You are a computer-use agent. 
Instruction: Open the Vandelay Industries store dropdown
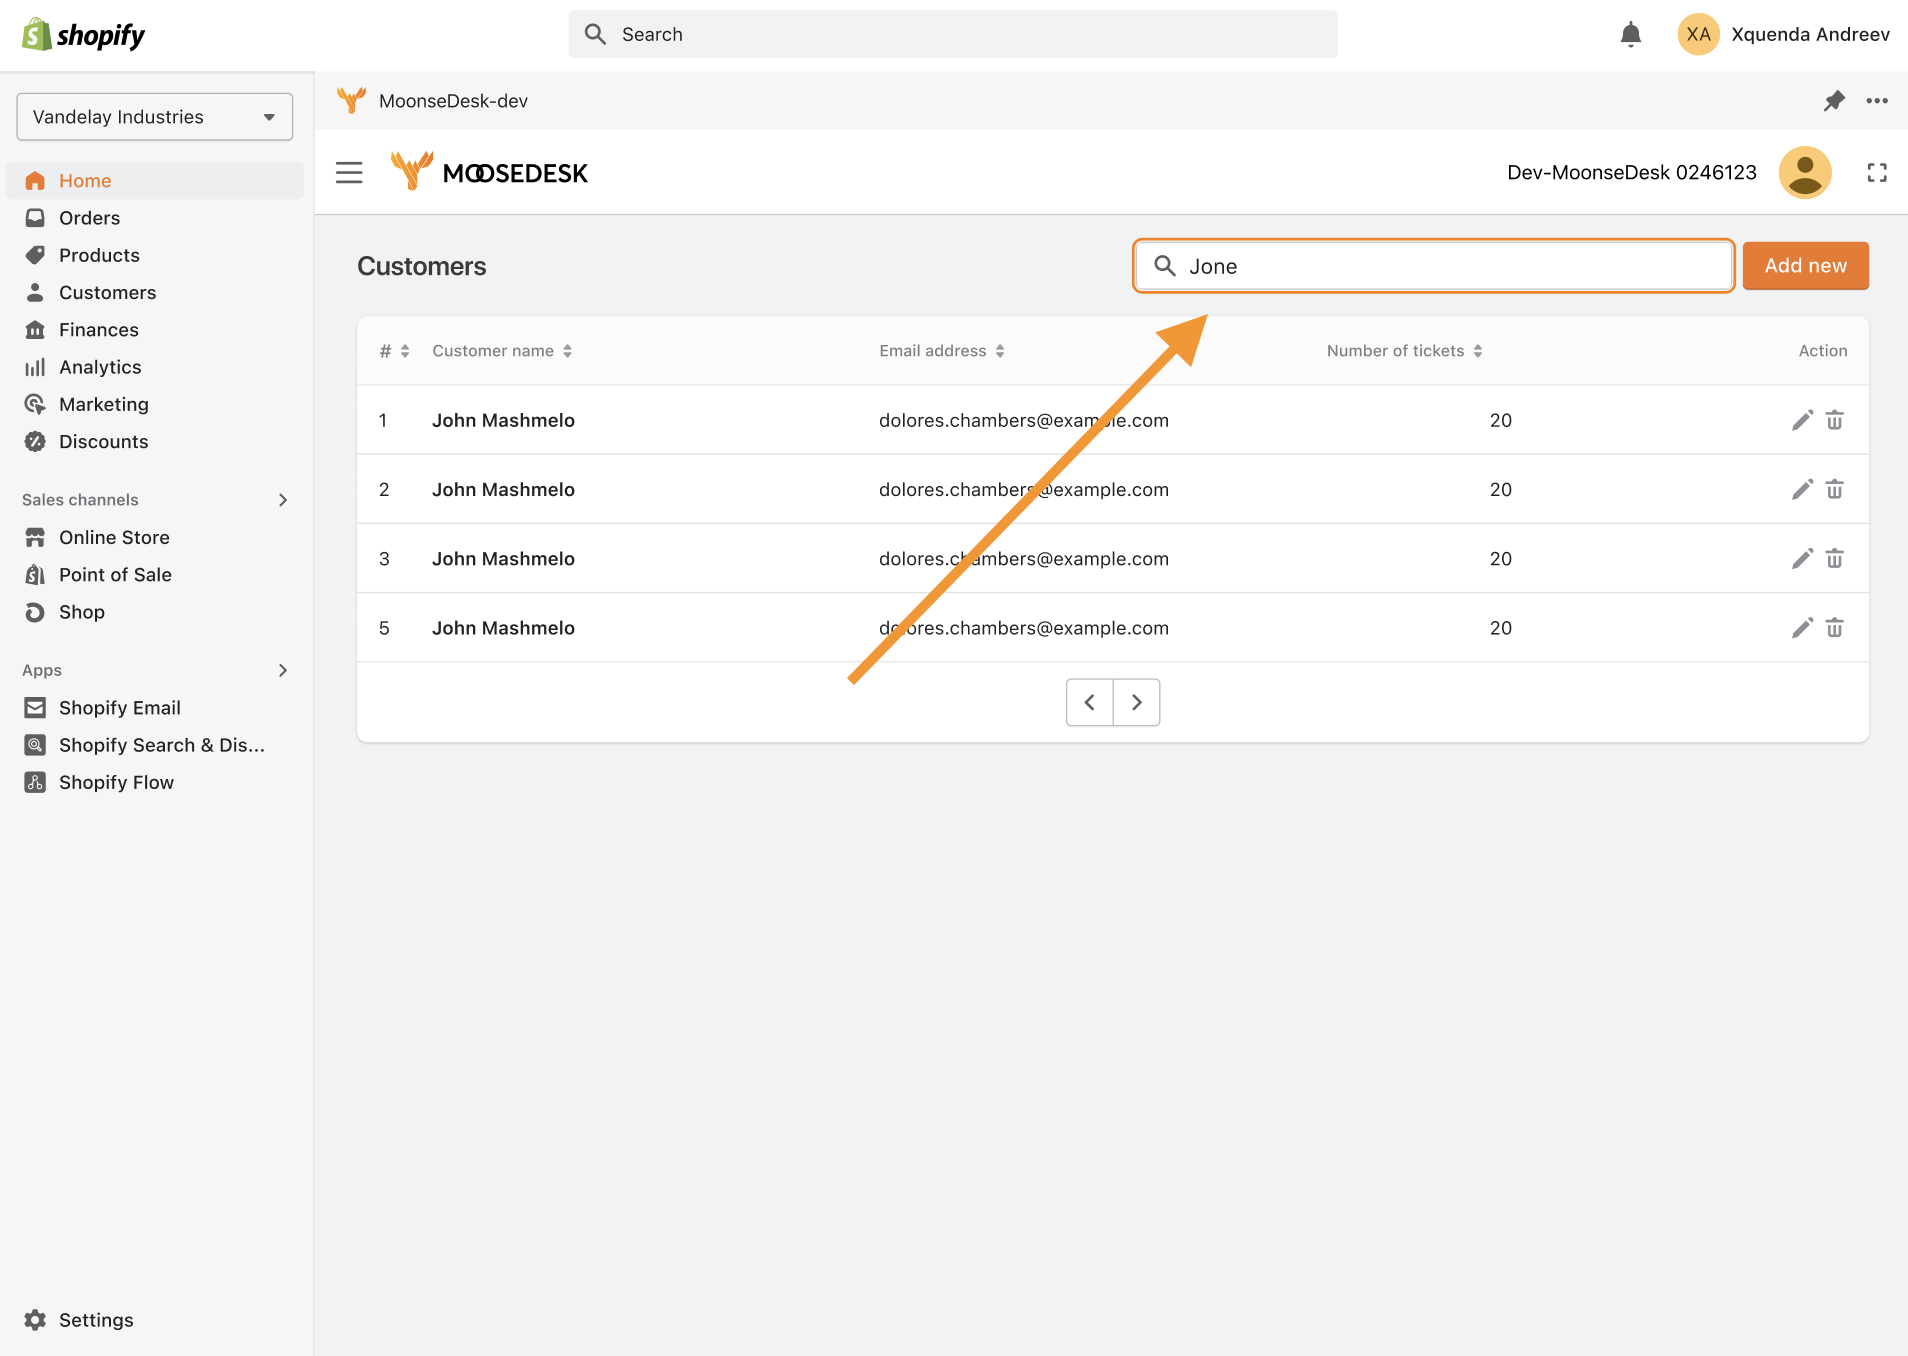pos(155,117)
